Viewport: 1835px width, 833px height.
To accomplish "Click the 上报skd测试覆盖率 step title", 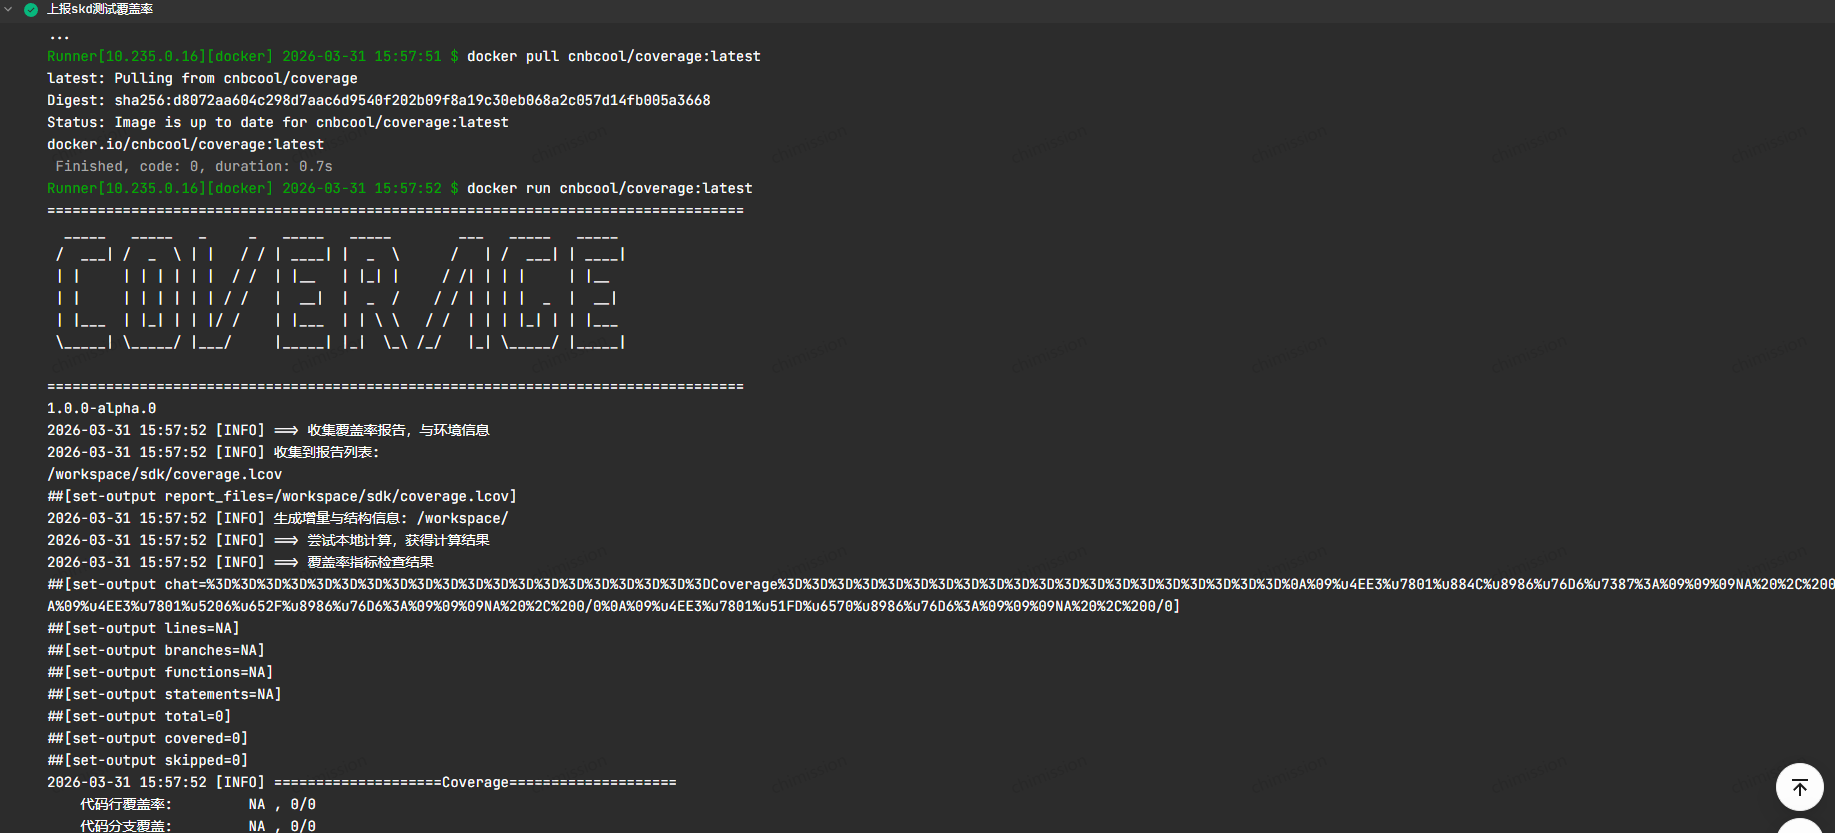I will pyautogui.click(x=100, y=9).
